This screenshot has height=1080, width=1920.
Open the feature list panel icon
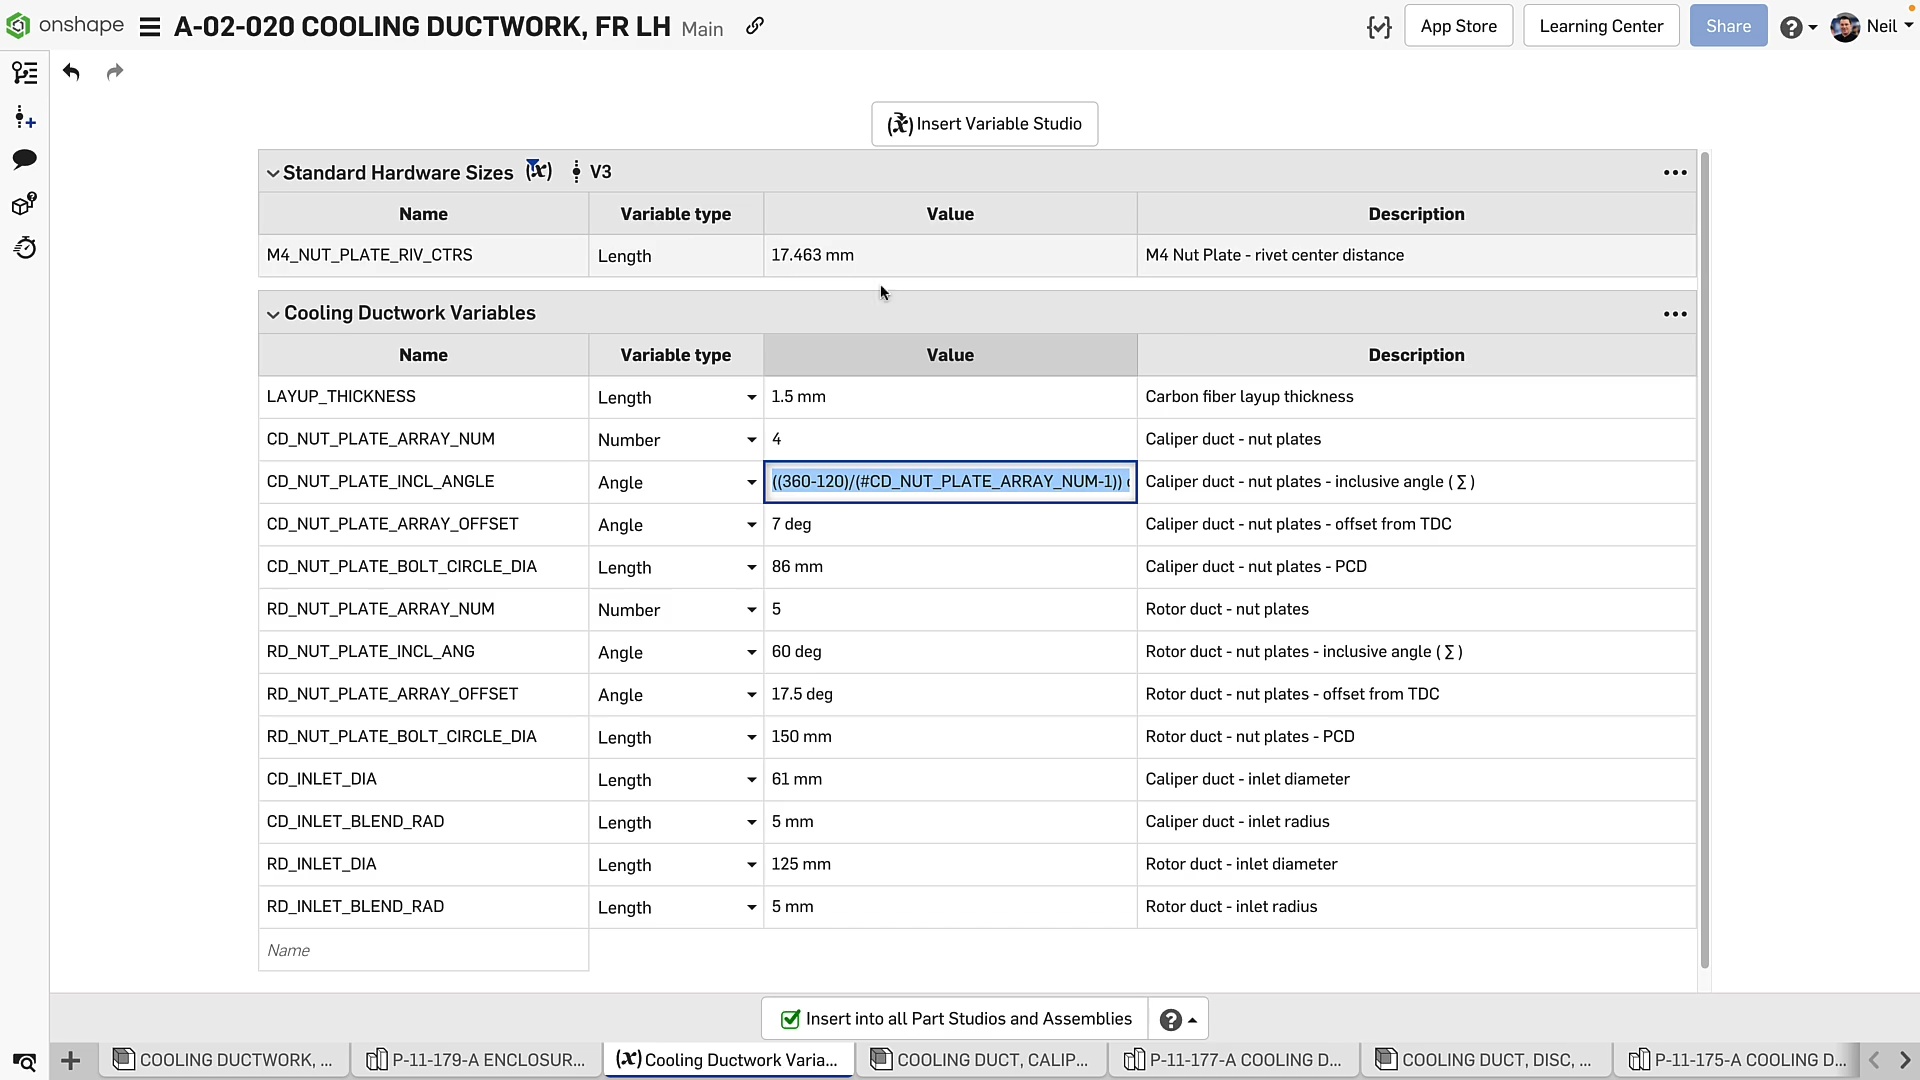click(25, 73)
